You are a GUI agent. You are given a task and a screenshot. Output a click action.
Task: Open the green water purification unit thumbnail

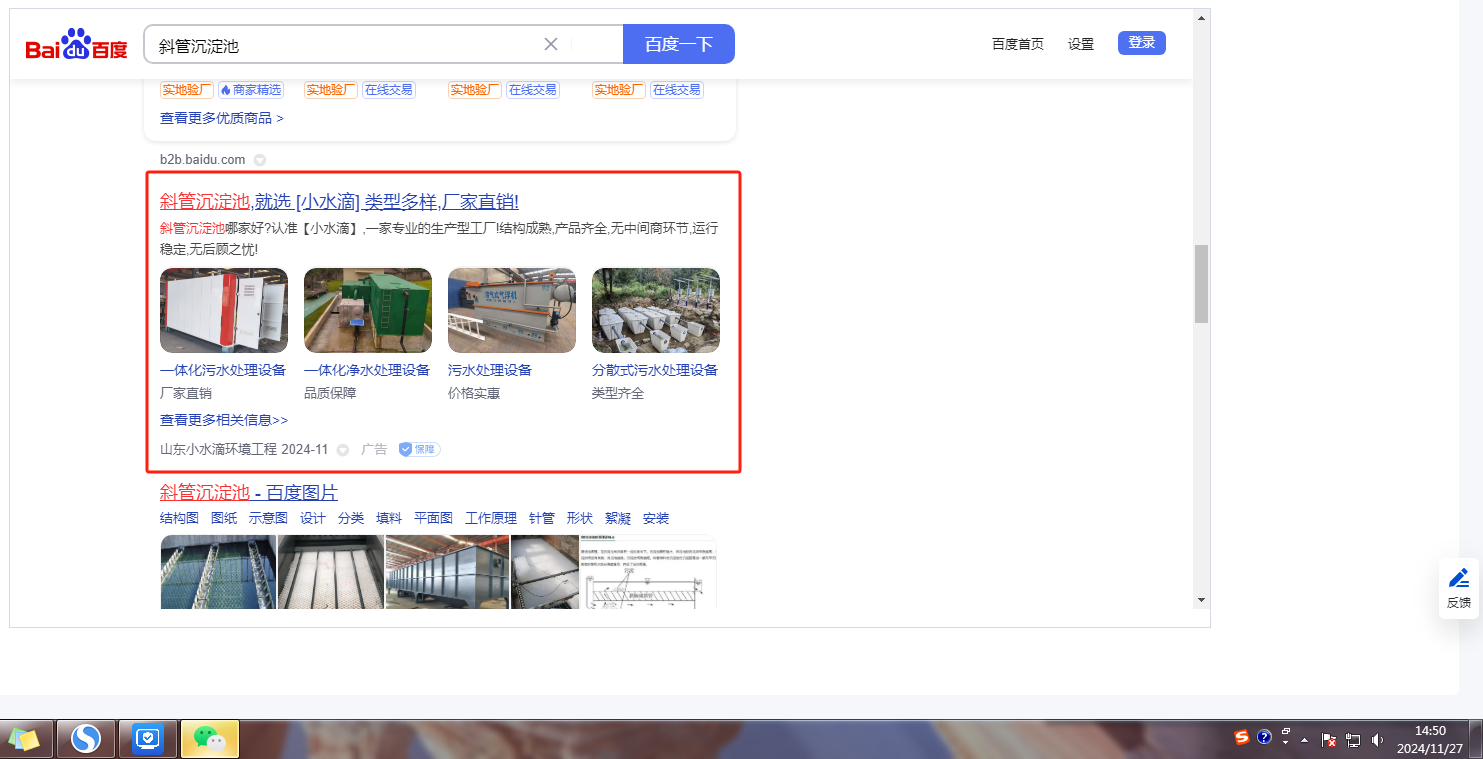[368, 310]
